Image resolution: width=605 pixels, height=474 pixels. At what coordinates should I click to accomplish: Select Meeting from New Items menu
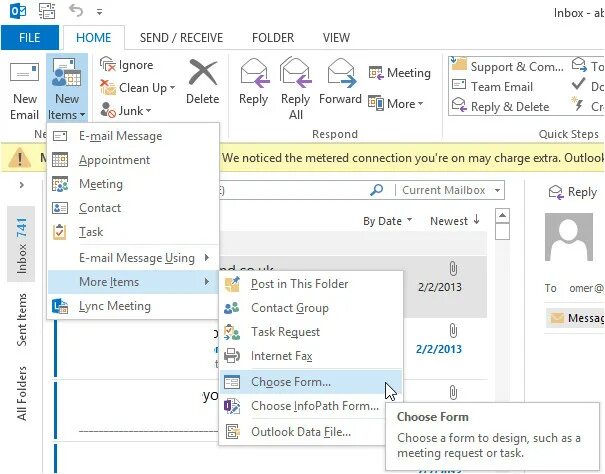(x=133, y=184)
